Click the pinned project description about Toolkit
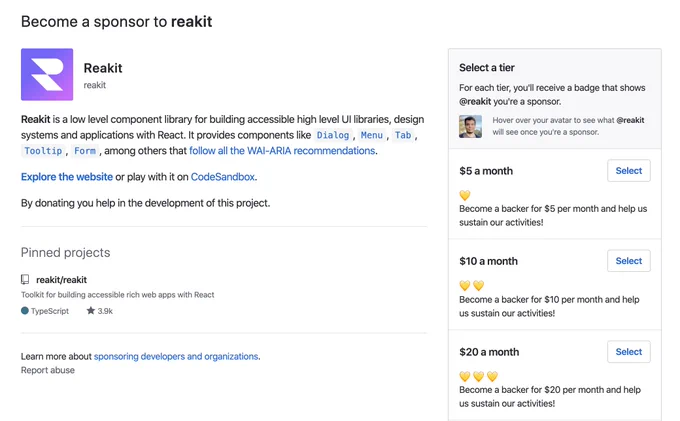This screenshot has width=680, height=421. pos(118,295)
